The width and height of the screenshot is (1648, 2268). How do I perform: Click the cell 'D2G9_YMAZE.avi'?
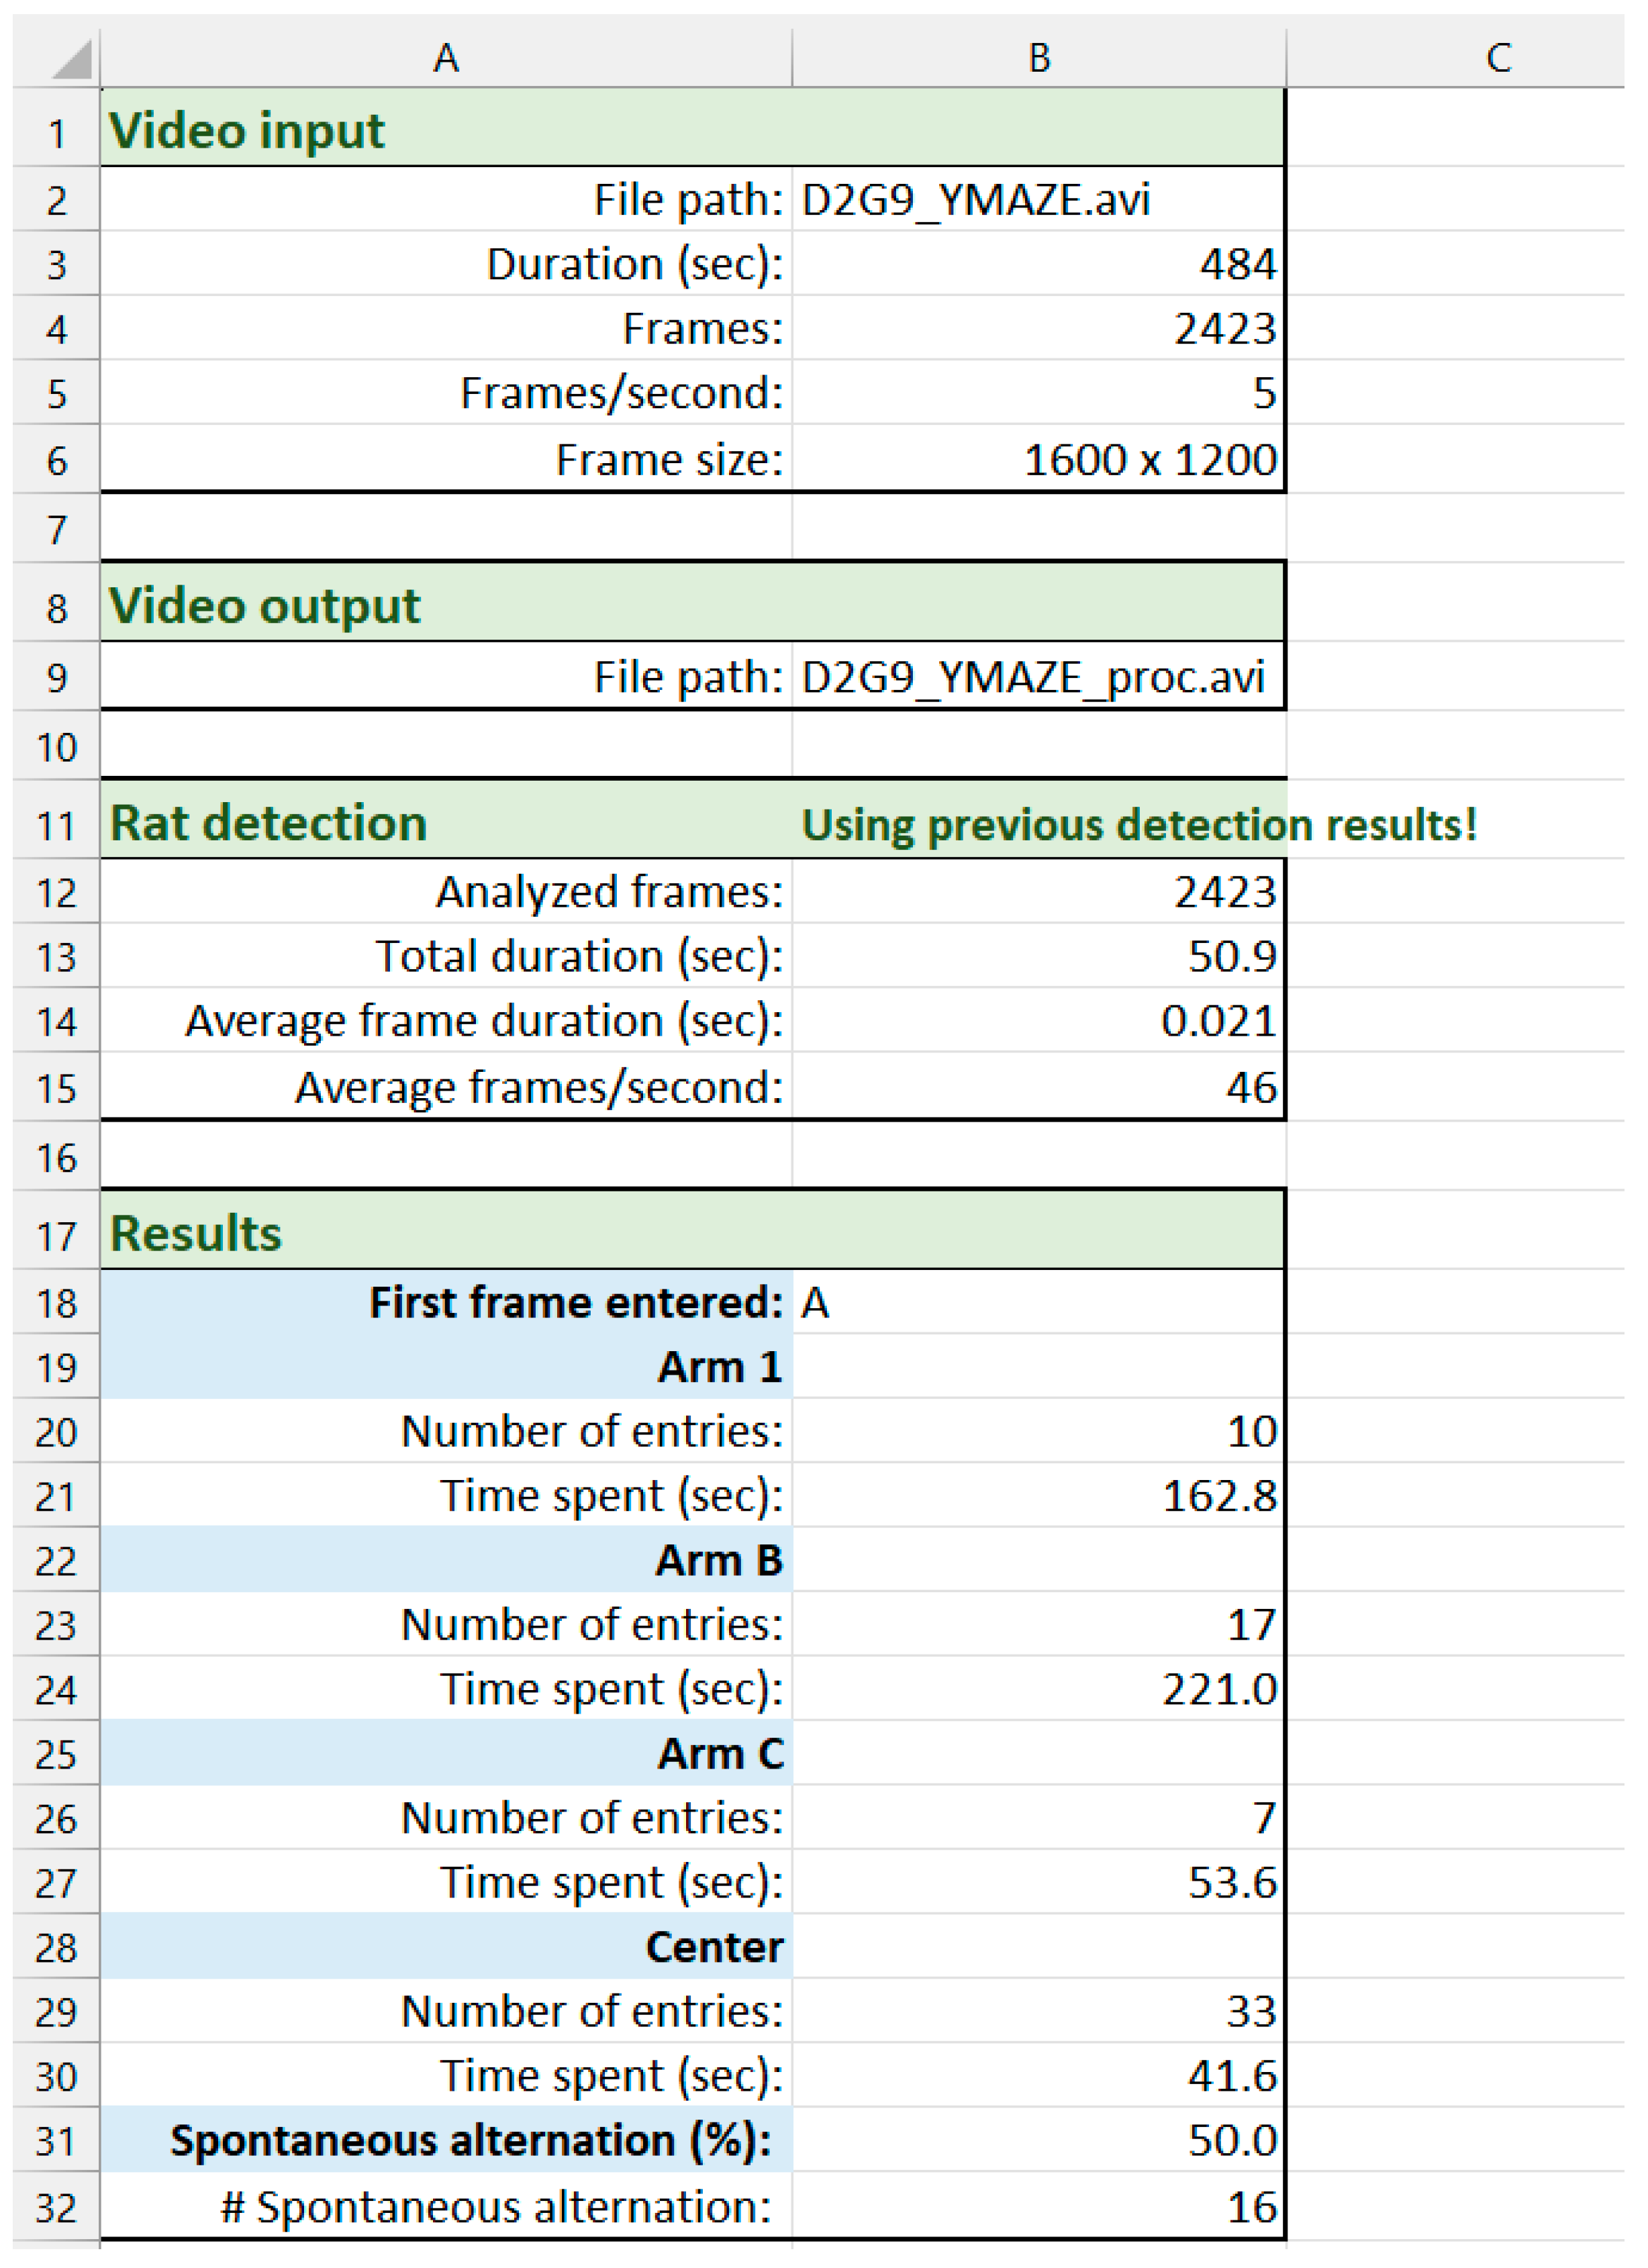(1038, 200)
